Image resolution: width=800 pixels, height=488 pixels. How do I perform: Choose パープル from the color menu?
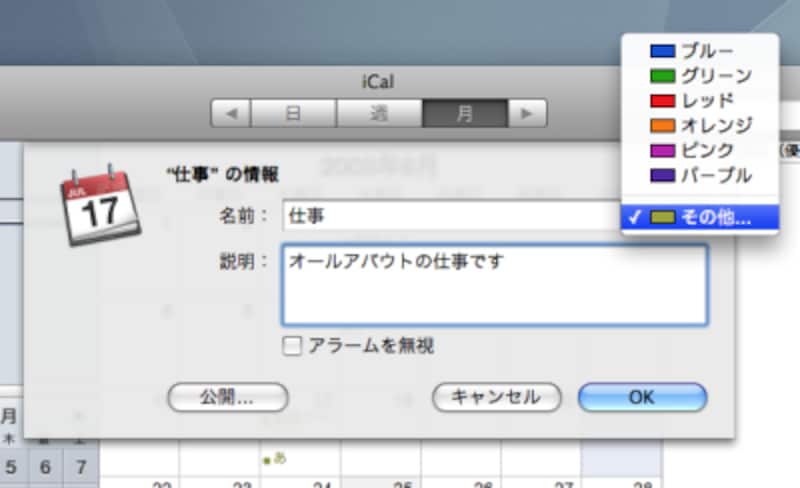pos(699,176)
